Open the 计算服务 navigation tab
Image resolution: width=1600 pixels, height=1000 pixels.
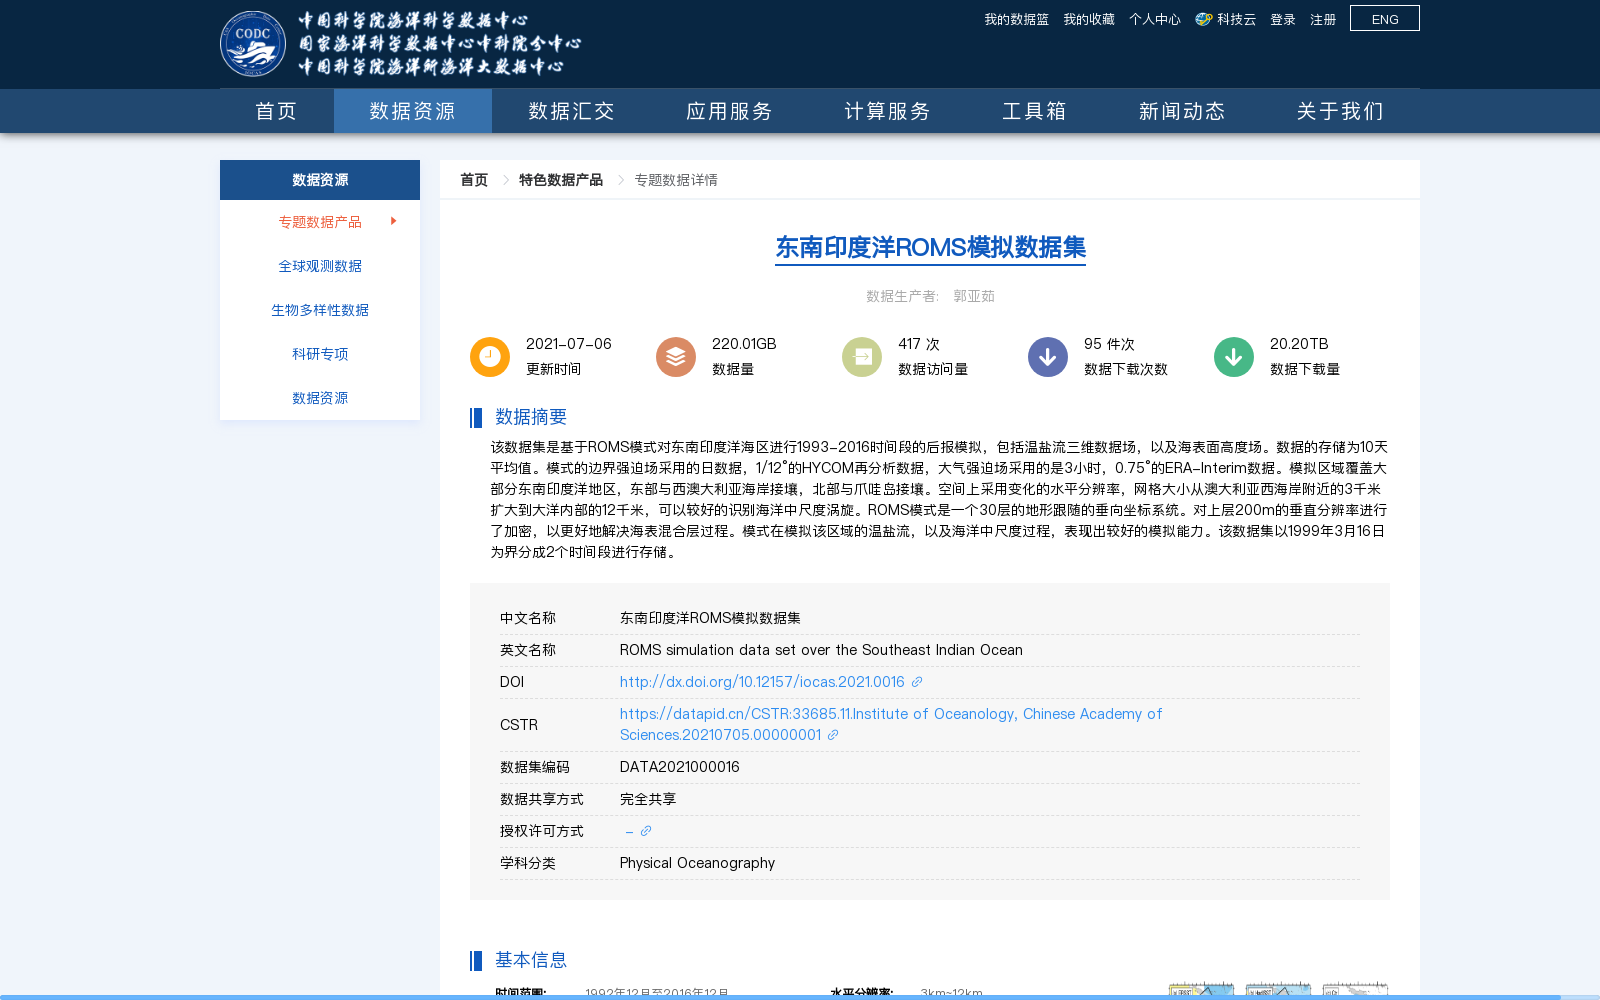tap(887, 111)
